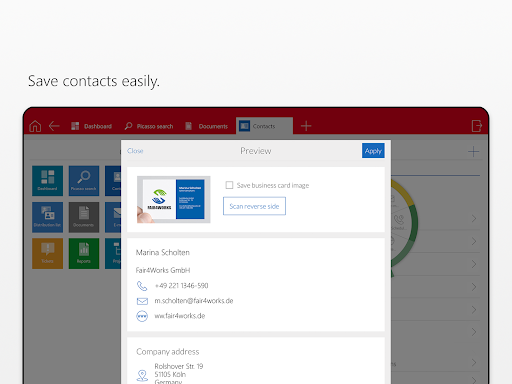Enable Save business card image checkbox
The image size is (512, 384).
[229, 185]
